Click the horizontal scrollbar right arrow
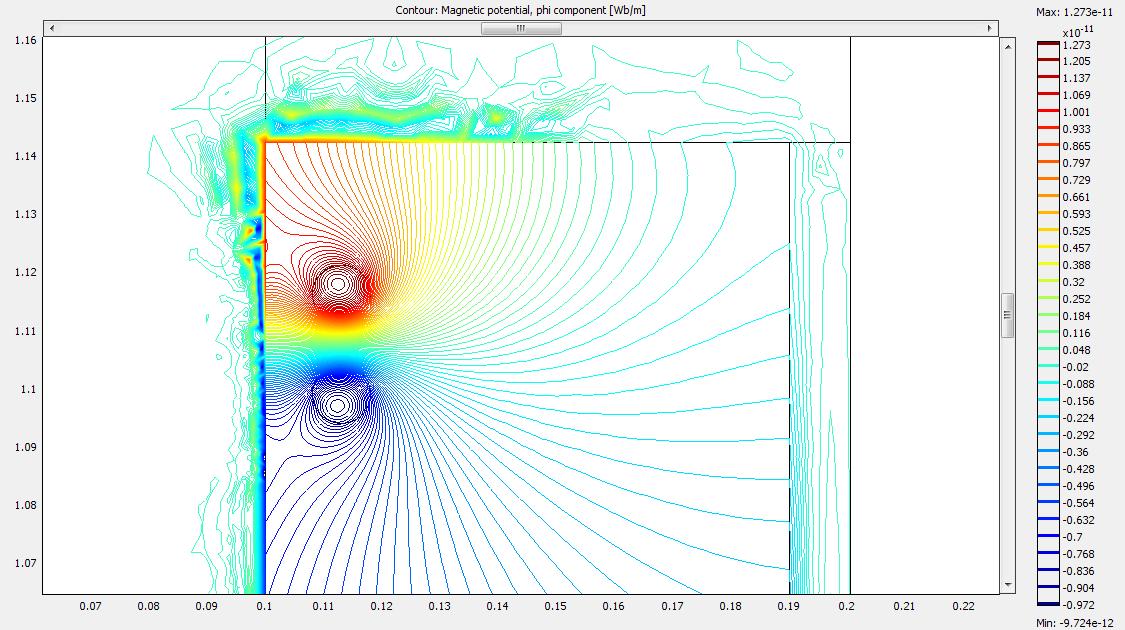 (990, 29)
